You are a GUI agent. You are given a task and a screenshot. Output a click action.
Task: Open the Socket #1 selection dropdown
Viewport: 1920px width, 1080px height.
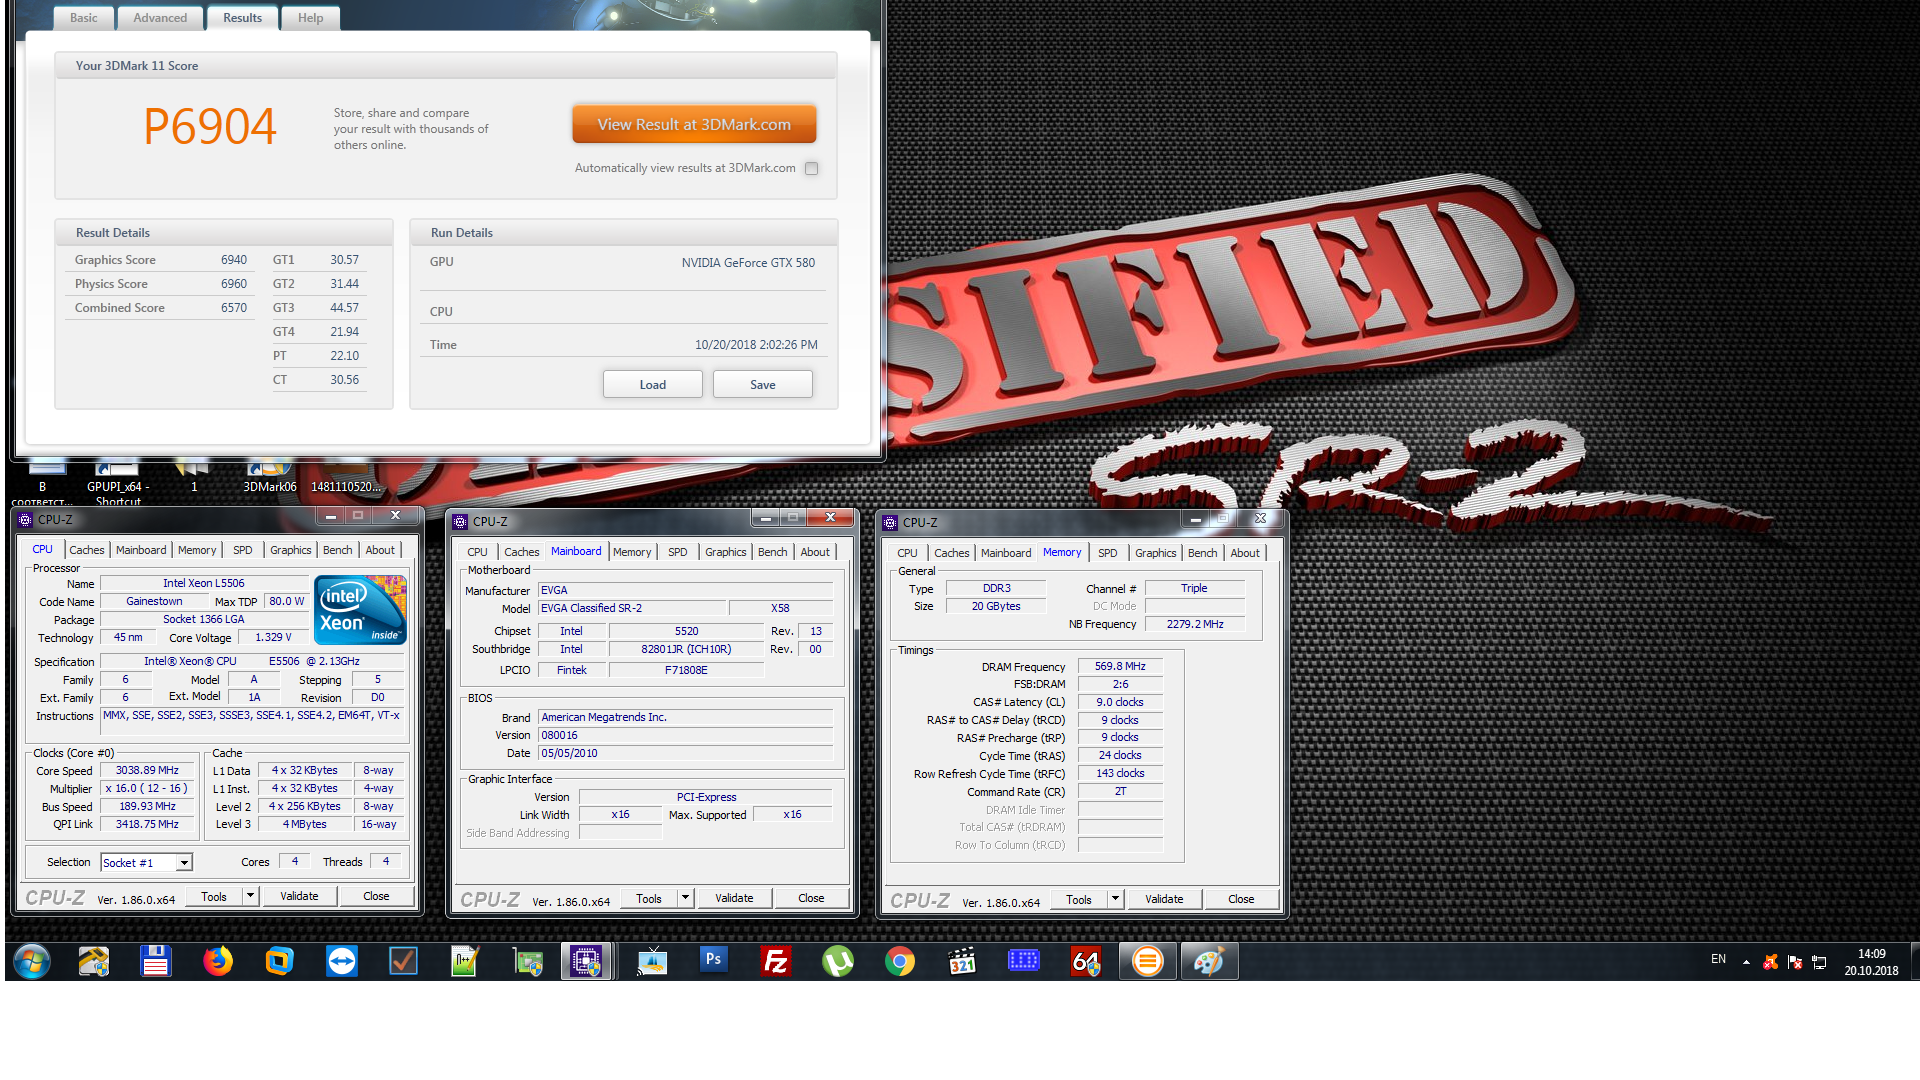[x=184, y=862]
